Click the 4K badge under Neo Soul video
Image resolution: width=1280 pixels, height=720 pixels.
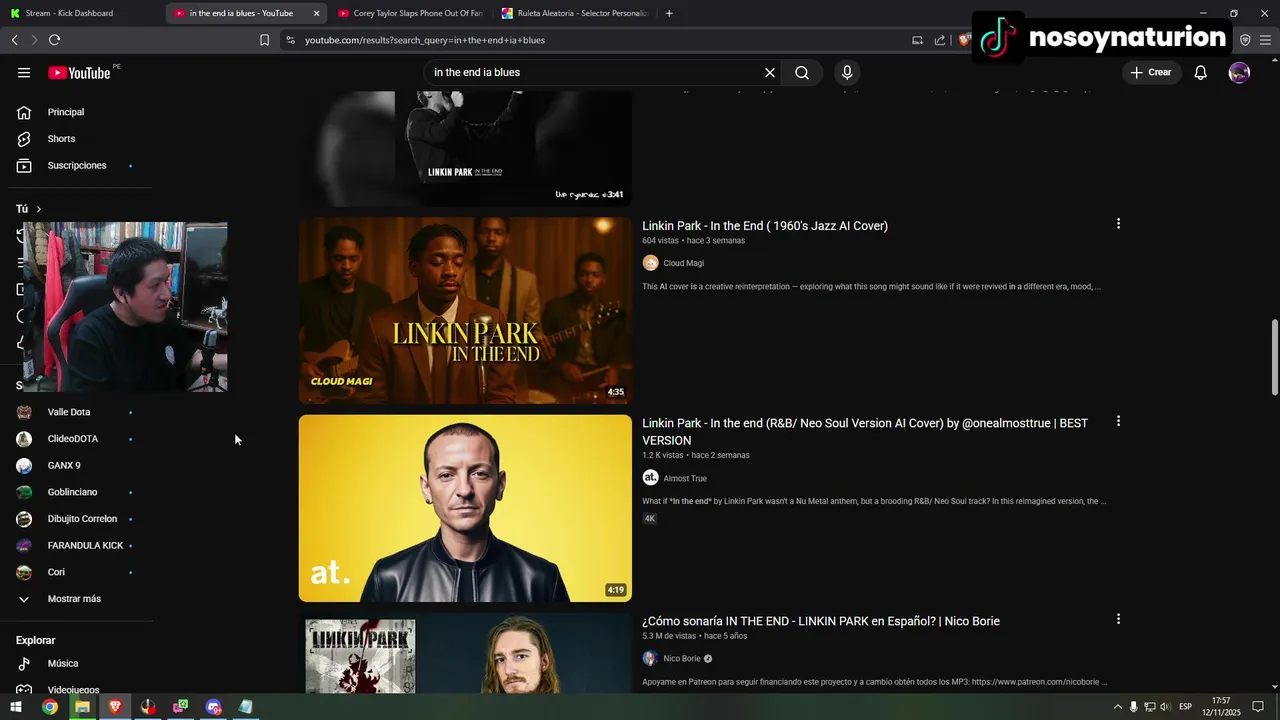coord(649,519)
